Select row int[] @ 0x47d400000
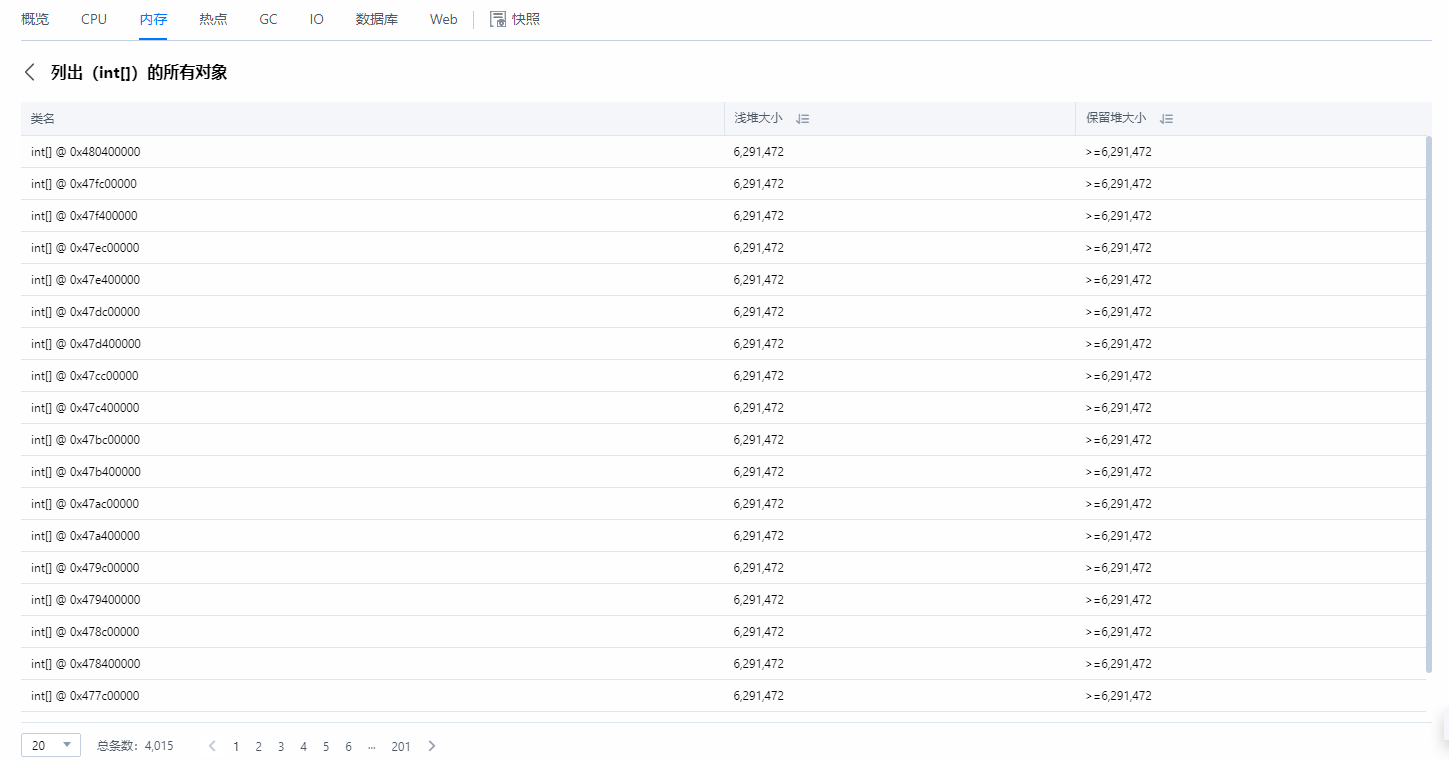This screenshot has height=760, width=1449. 723,344
